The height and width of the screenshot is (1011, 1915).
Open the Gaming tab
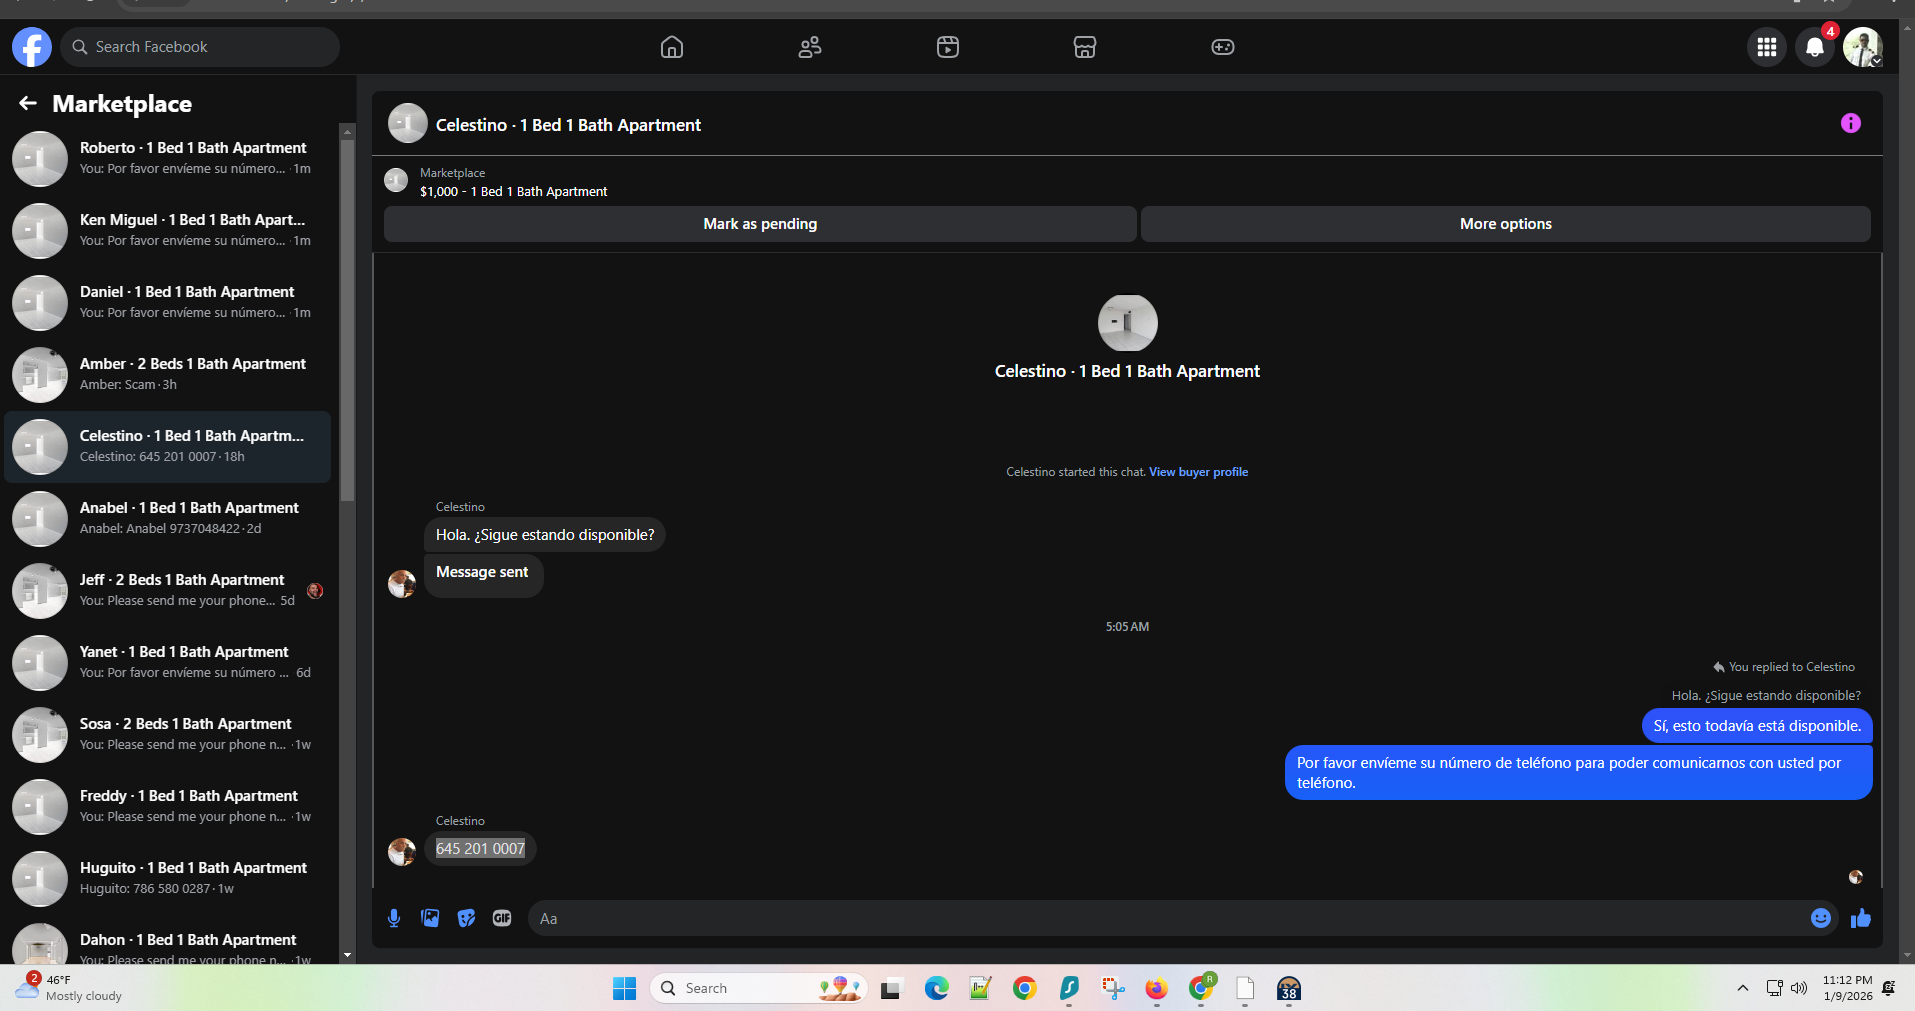pyautogui.click(x=1223, y=47)
